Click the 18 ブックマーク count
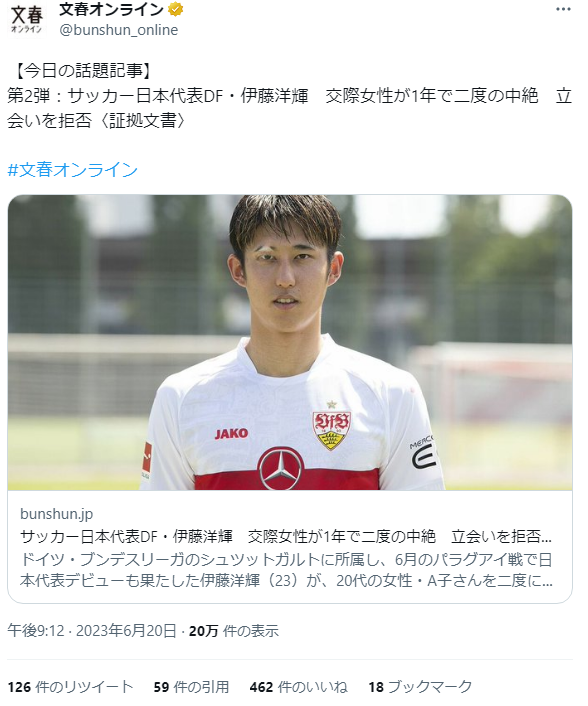Viewport: 588px width, 706px height. [x=420, y=687]
